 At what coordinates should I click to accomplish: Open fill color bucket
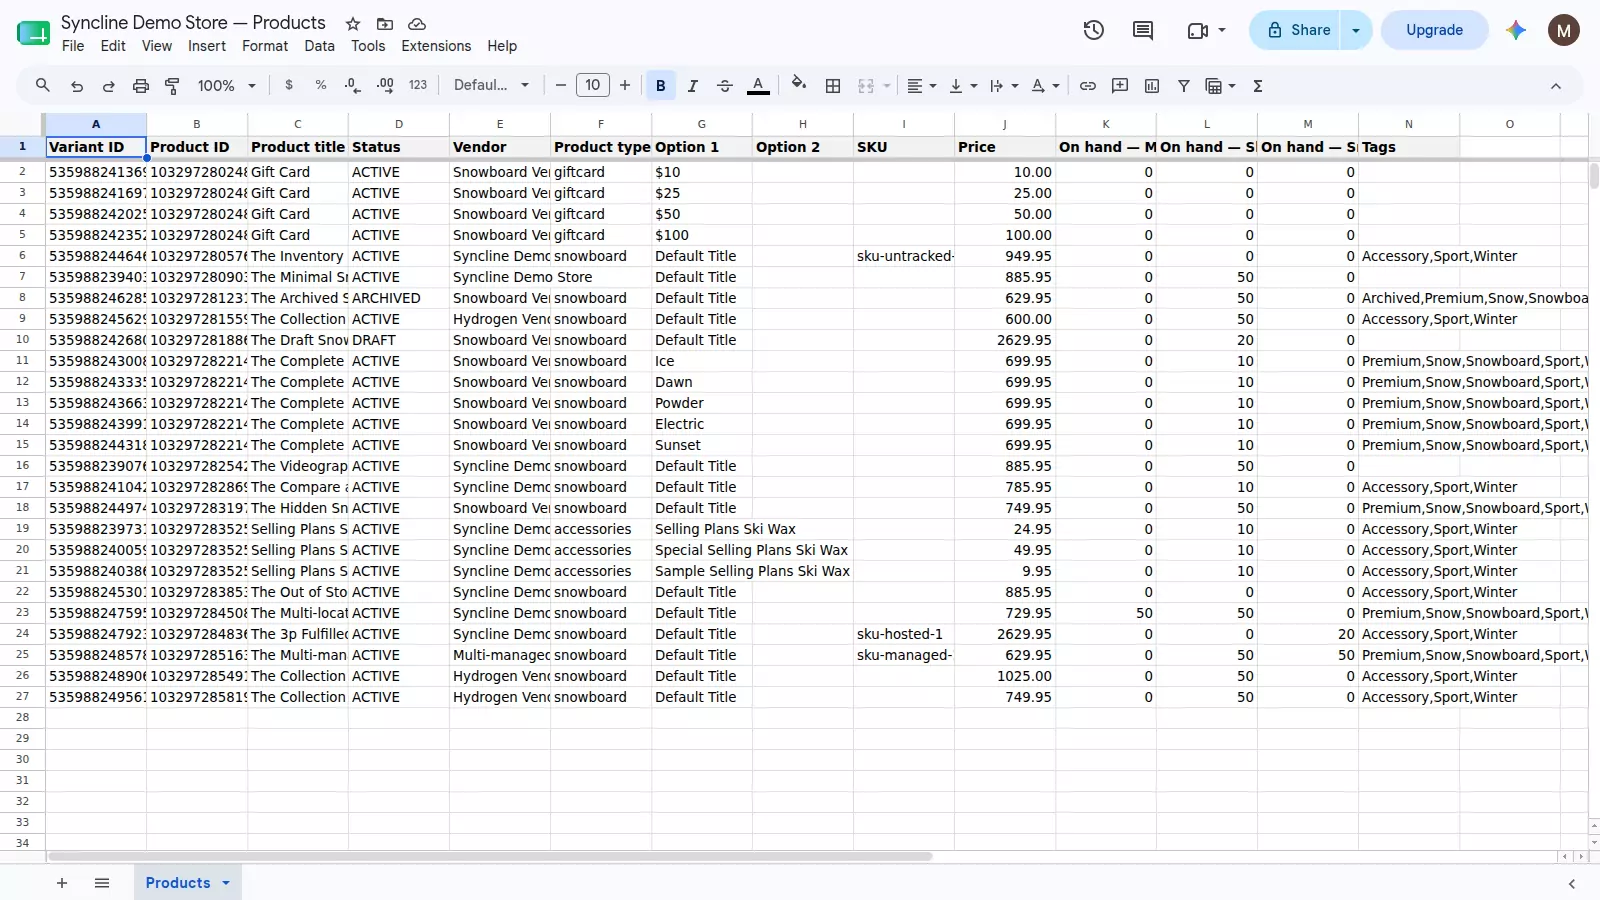point(799,84)
